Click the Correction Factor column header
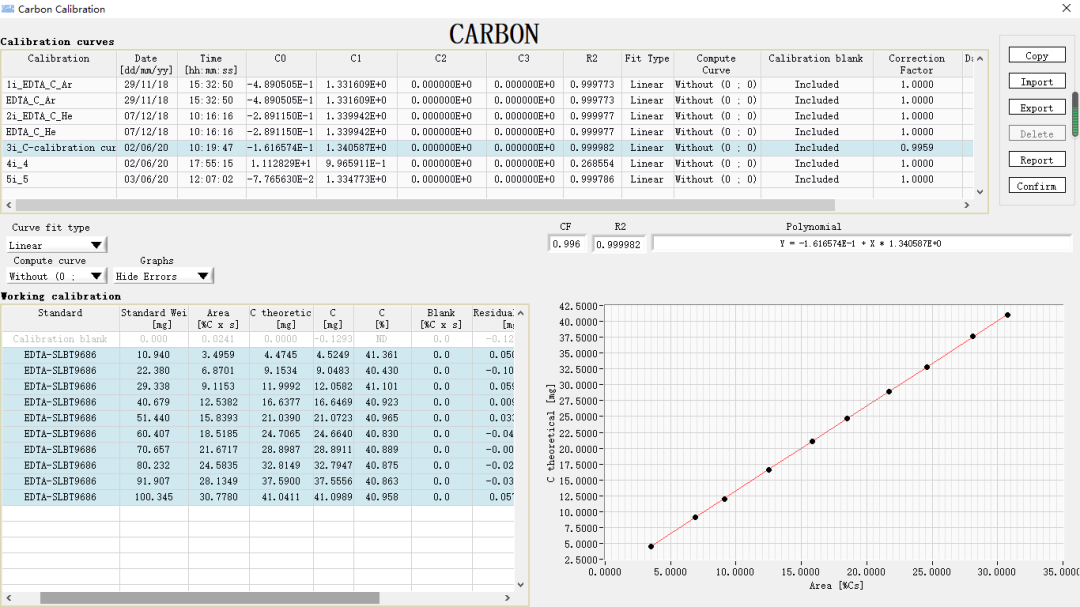 coord(916,65)
